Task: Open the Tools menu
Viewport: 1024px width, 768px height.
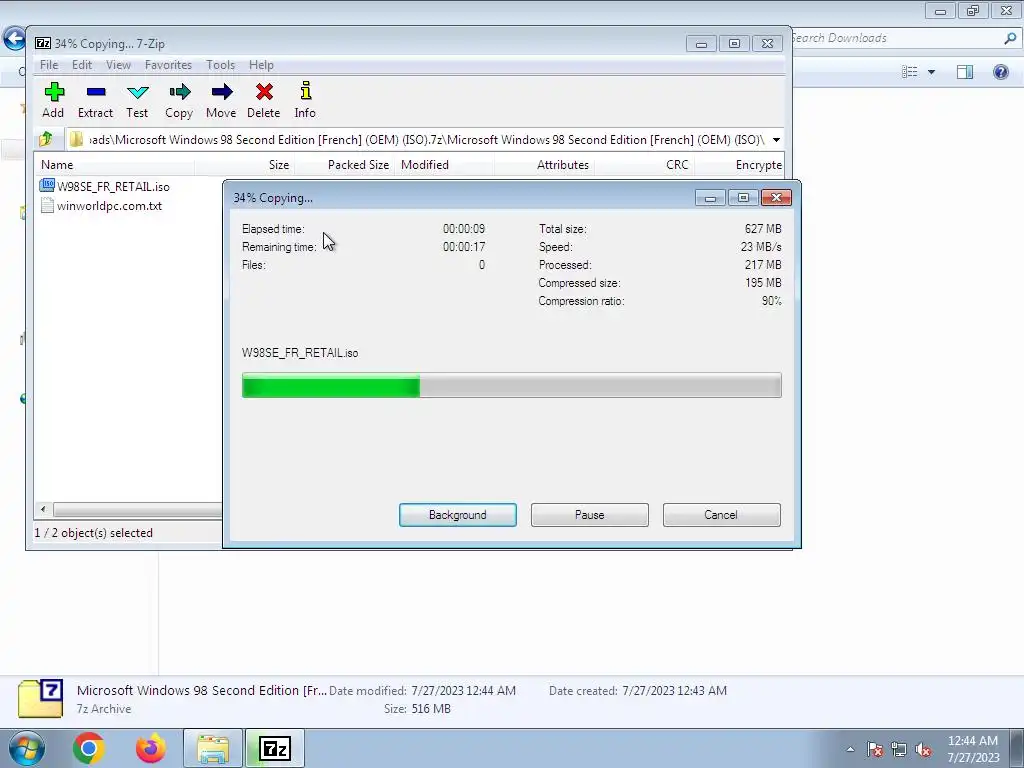Action: coord(220,65)
